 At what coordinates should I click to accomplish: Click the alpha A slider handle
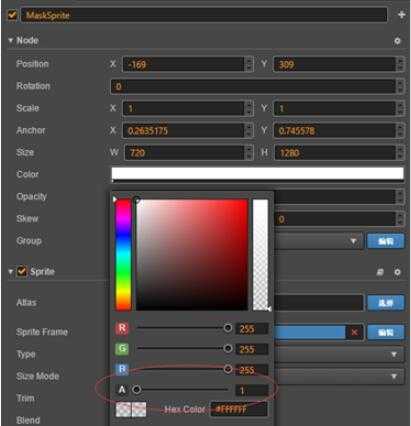point(136,389)
